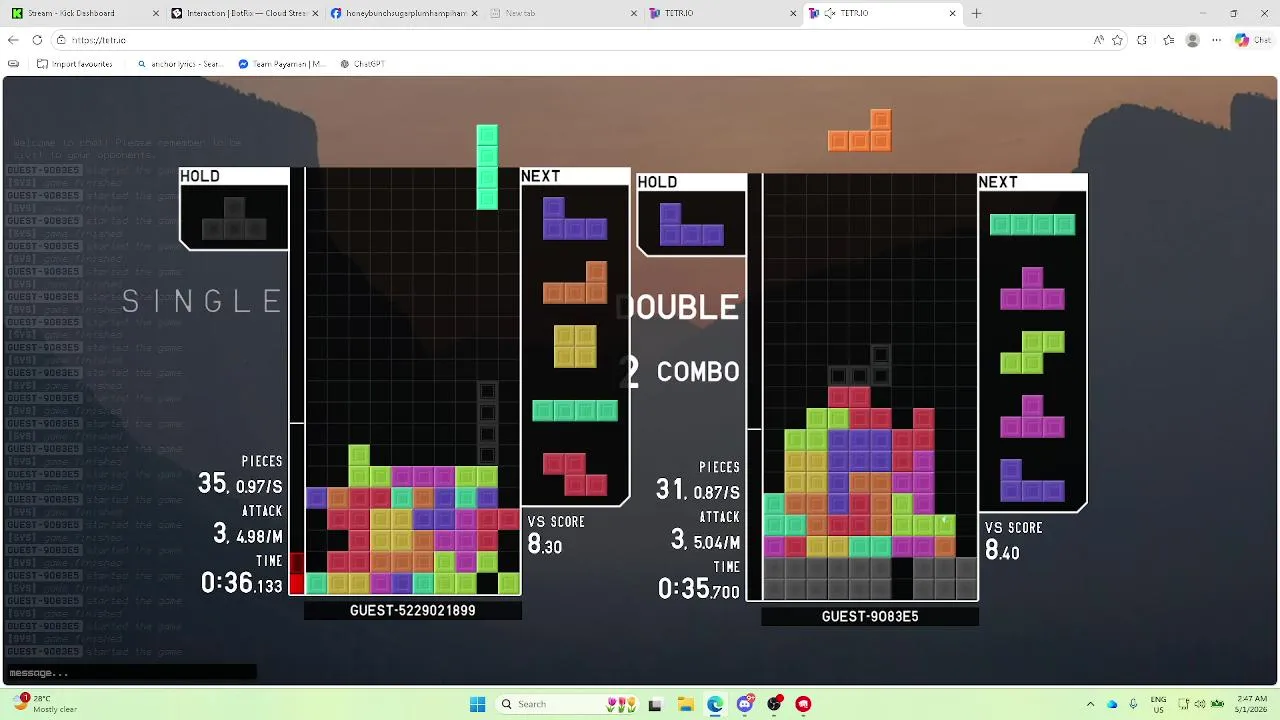This screenshot has width=1280, height=720.
Task: Add this page to favorites with star icon
Action: point(1118,40)
